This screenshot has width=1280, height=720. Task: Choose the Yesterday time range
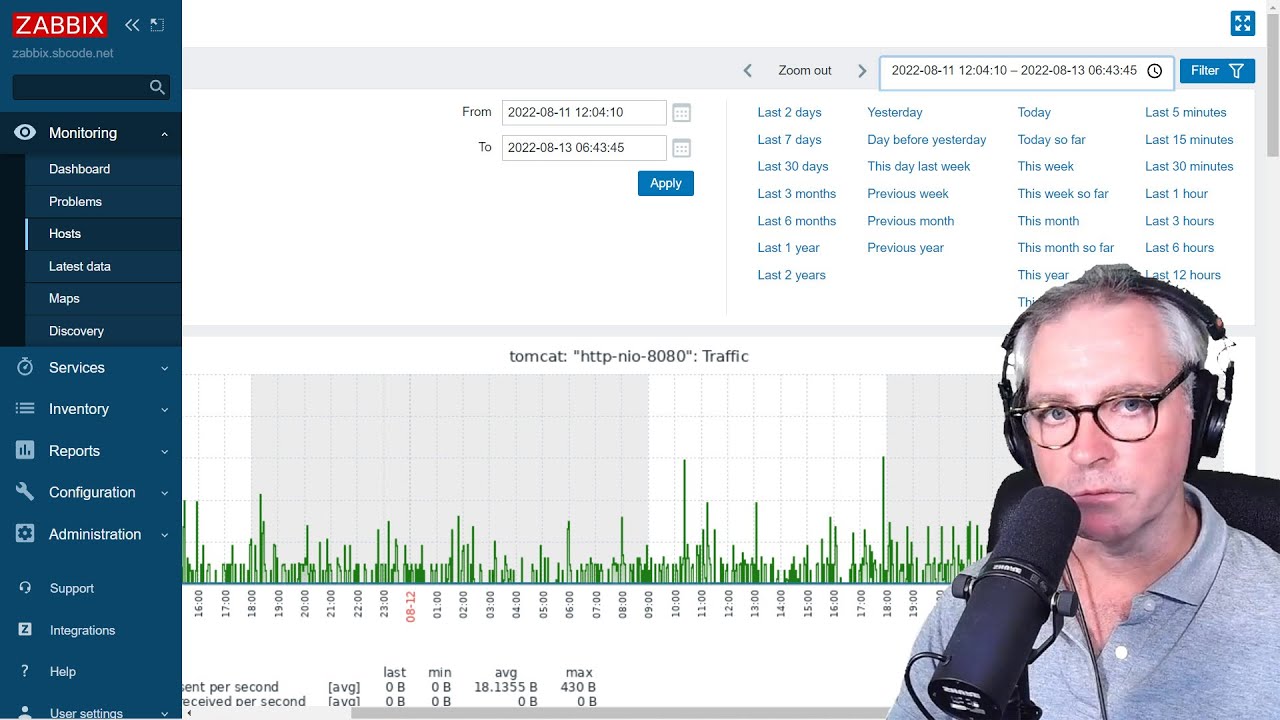point(895,112)
